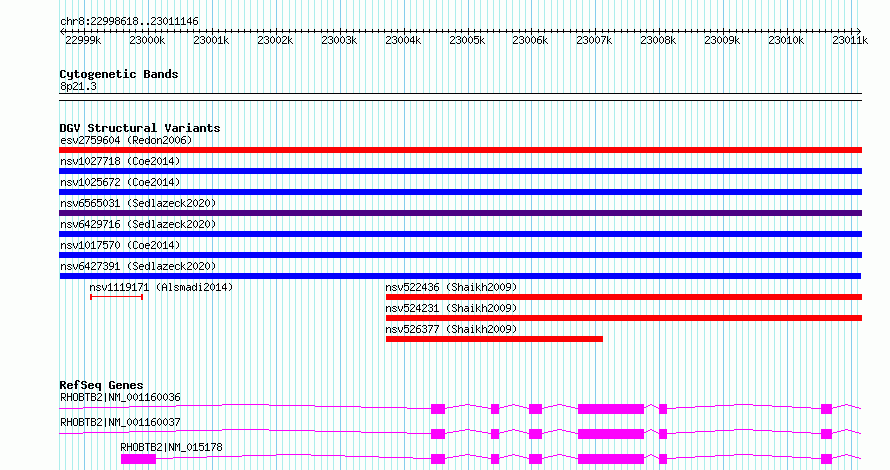Click the largest exon of RHOBTB2|NM_001160036

pyautogui.click(x=611, y=409)
